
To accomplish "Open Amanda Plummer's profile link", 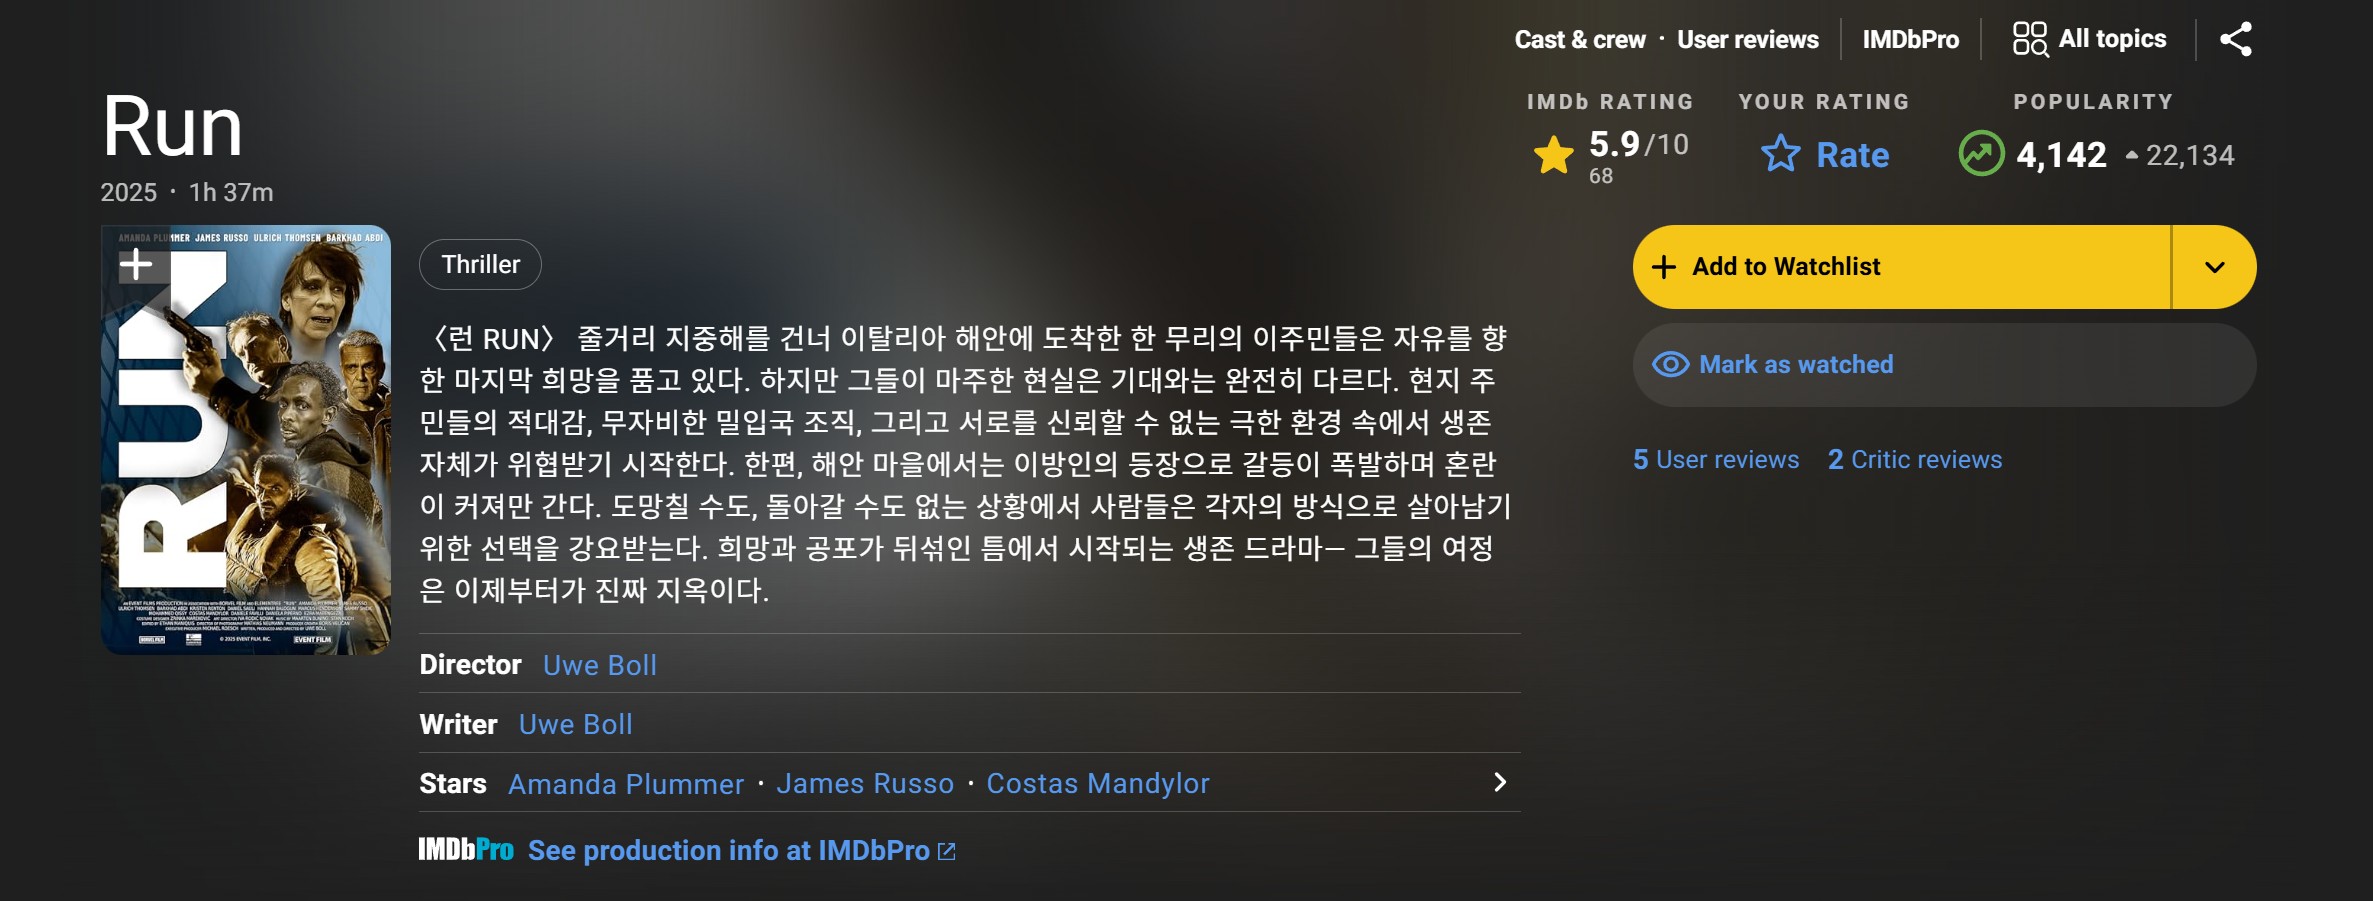I will coord(626,784).
